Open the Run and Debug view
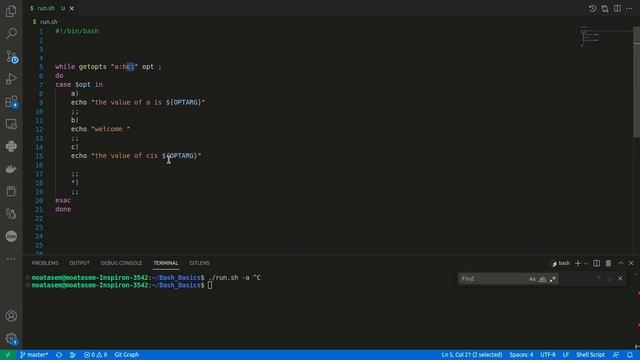The height and width of the screenshot is (360, 640). pos(11,79)
